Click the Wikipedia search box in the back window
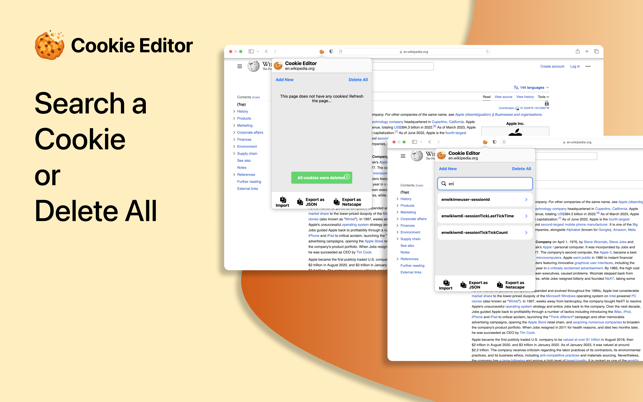This screenshot has height=402, width=643. [x=403, y=66]
